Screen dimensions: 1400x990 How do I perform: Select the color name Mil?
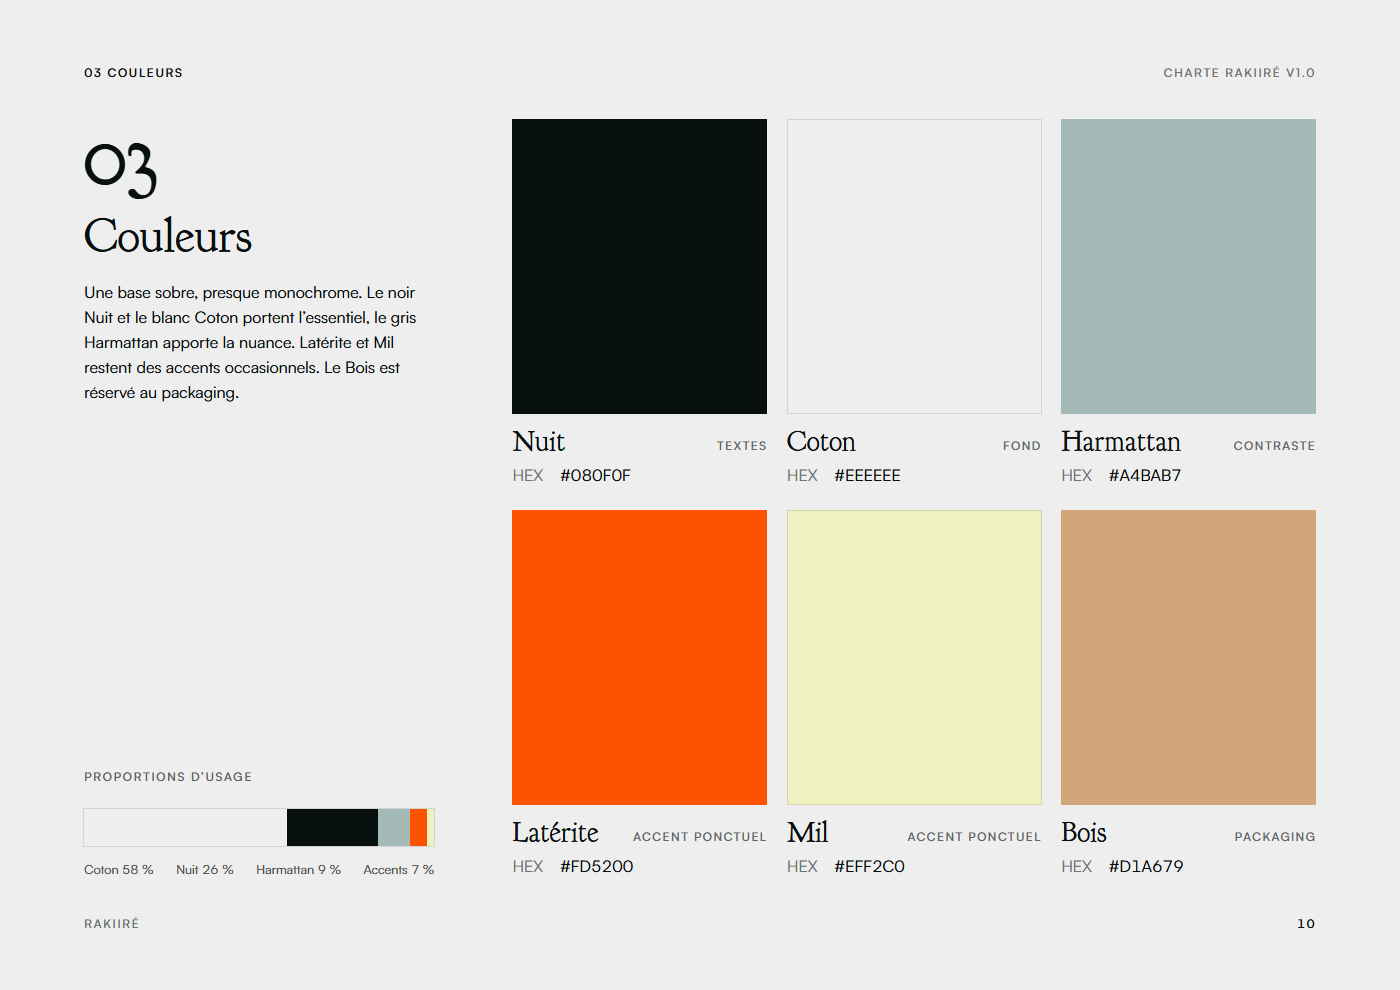808,833
